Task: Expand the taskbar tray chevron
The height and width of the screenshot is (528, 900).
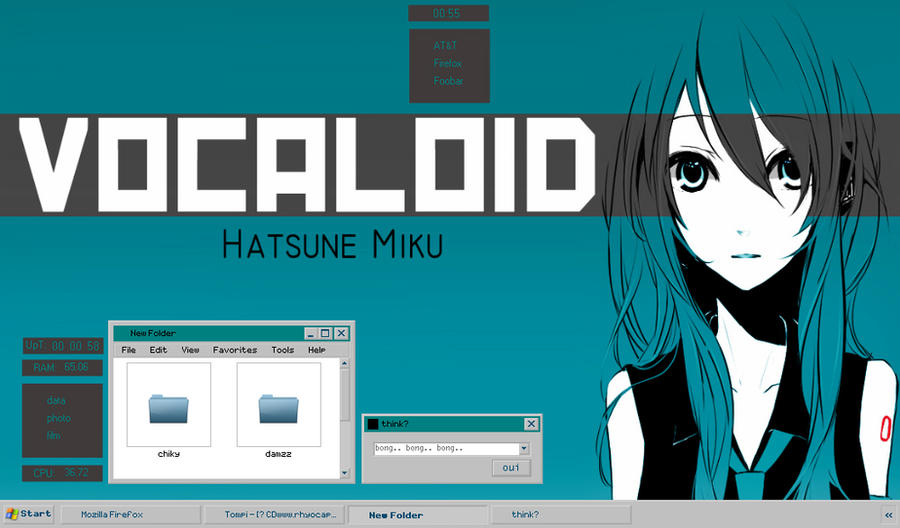Action: pyautogui.click(x=889, y=515)
